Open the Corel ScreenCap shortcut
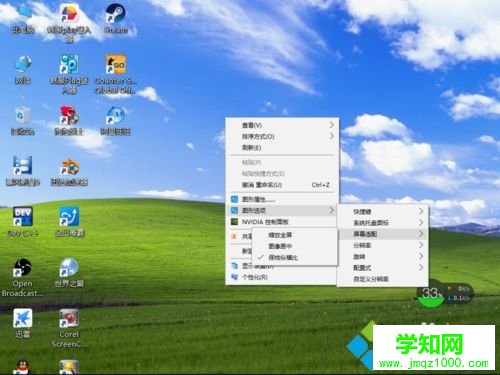 [x=69, y=328]
